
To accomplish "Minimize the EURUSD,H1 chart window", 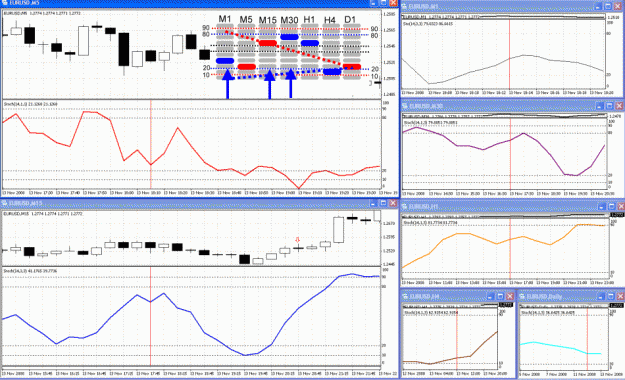I will coord(602,207).
